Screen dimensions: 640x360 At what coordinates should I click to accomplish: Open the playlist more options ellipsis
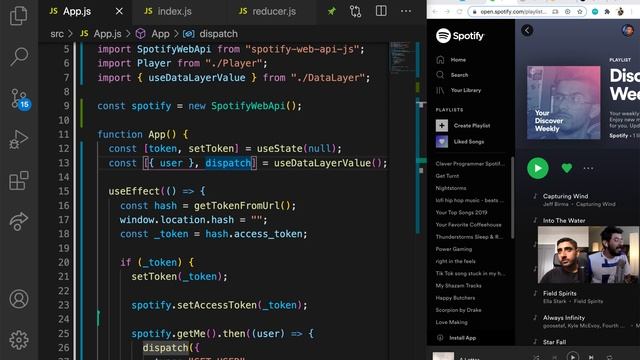(588, 168)
